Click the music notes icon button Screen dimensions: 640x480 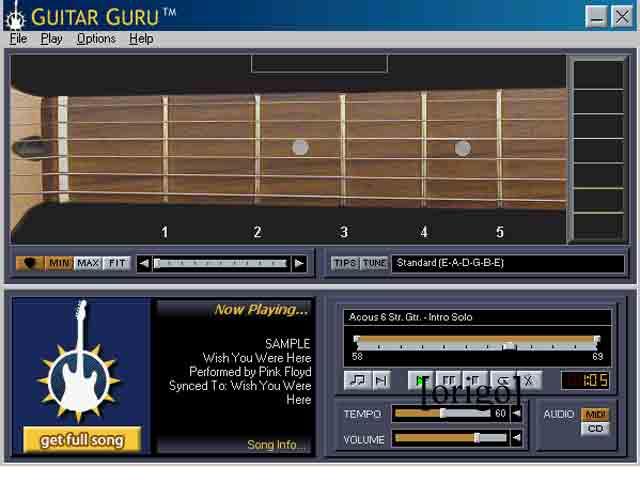tap(358, 381)
